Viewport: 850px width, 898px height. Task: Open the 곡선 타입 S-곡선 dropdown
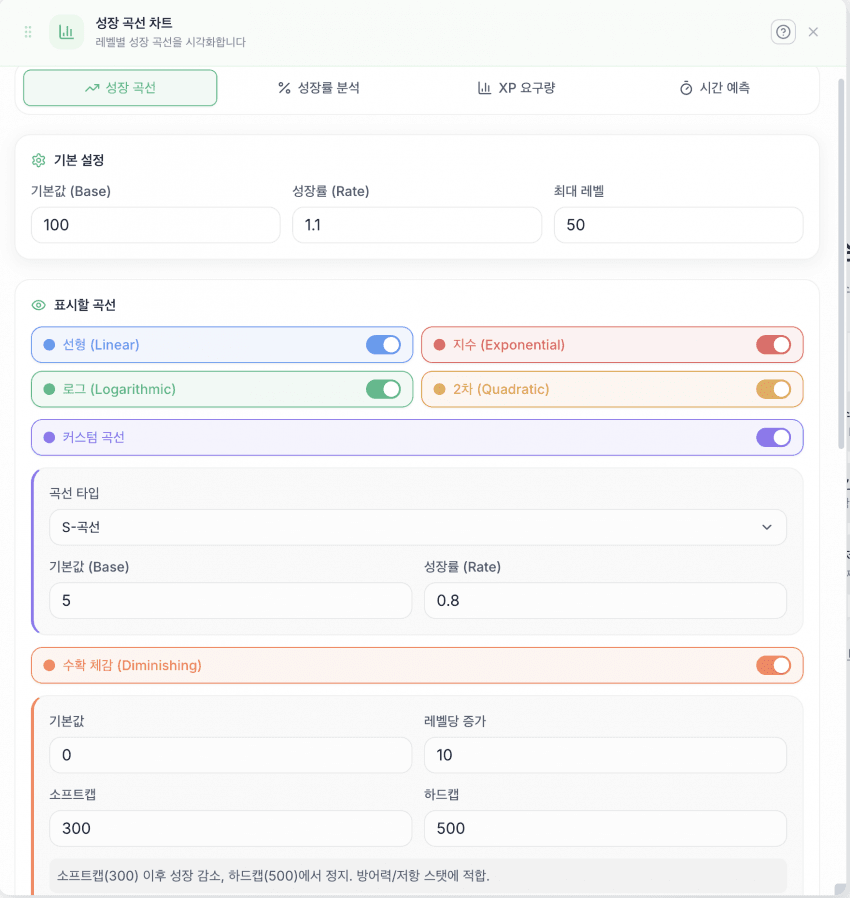pyautogui.click(x=418, y=527)
